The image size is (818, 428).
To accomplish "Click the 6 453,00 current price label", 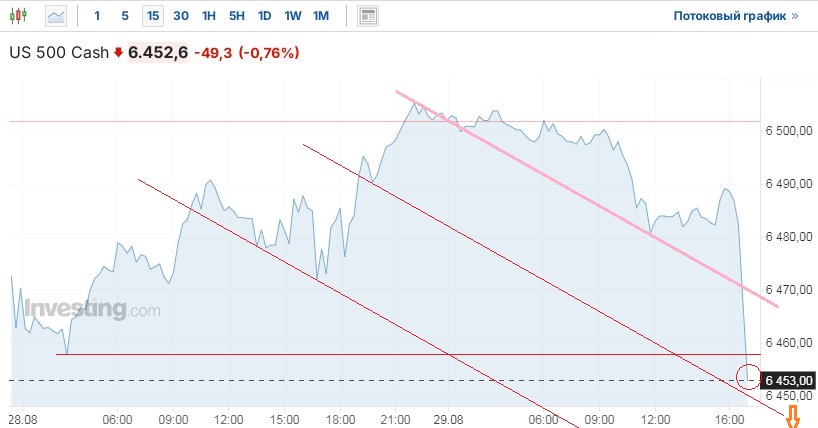I will 790,380.
